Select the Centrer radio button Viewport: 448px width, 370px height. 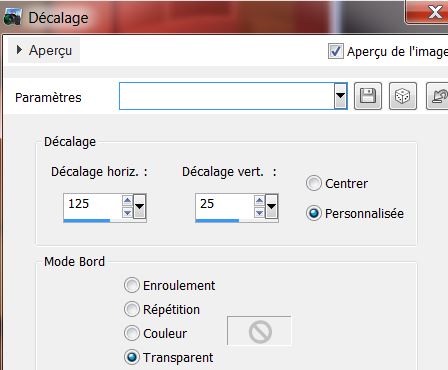(314, 183)
